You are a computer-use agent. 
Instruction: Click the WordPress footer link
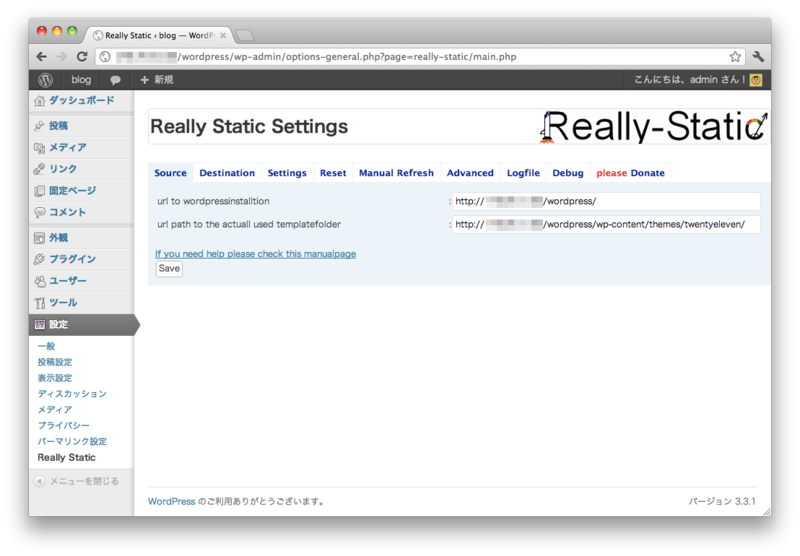coord(171,501)
